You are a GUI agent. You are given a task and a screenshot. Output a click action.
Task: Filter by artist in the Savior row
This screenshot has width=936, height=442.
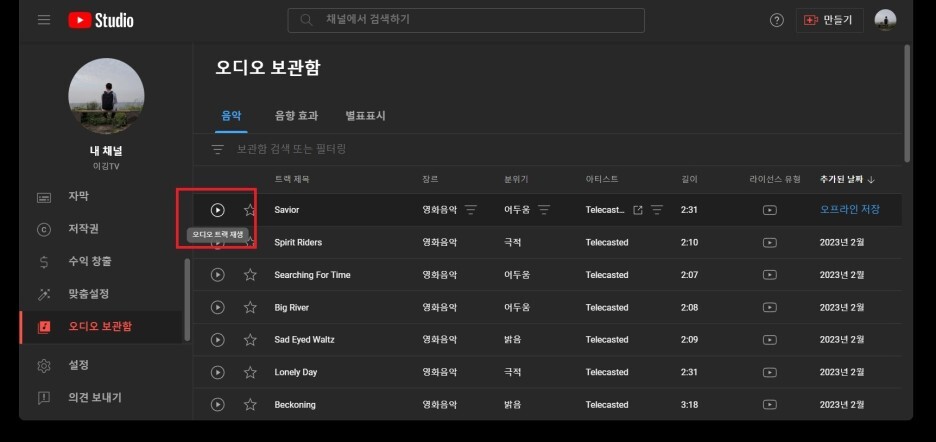tap(657, 210)
